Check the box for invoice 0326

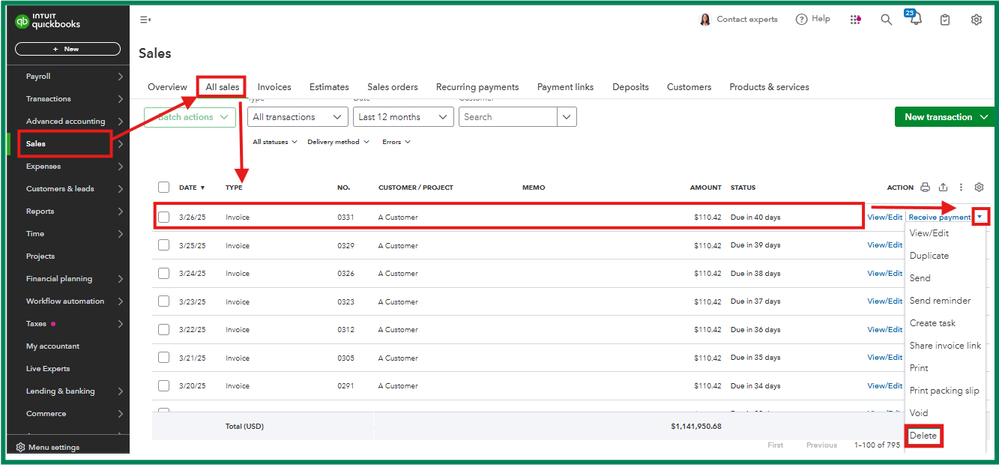(x=164, y=273)
